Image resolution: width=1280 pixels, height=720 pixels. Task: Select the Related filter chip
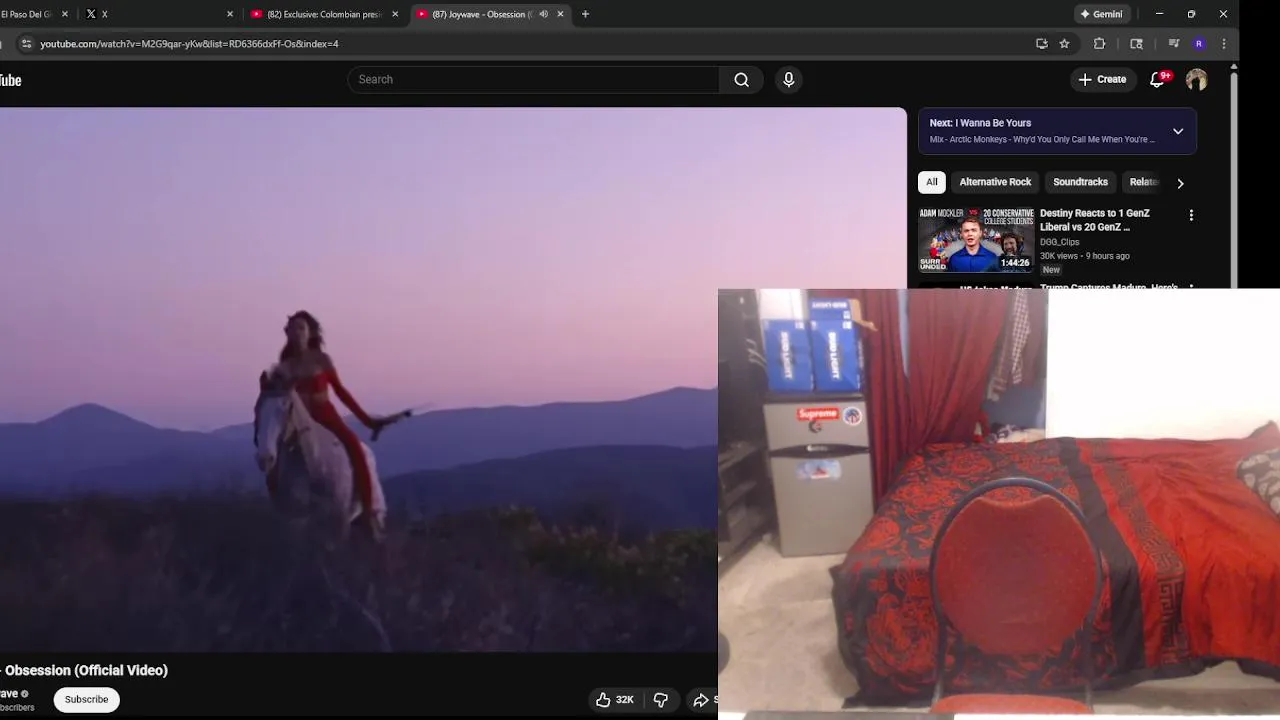click(1143, 182)
